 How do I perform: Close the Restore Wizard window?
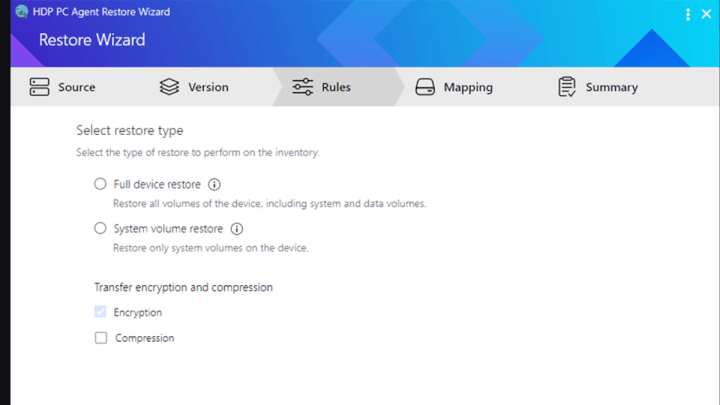click(707, 14)
